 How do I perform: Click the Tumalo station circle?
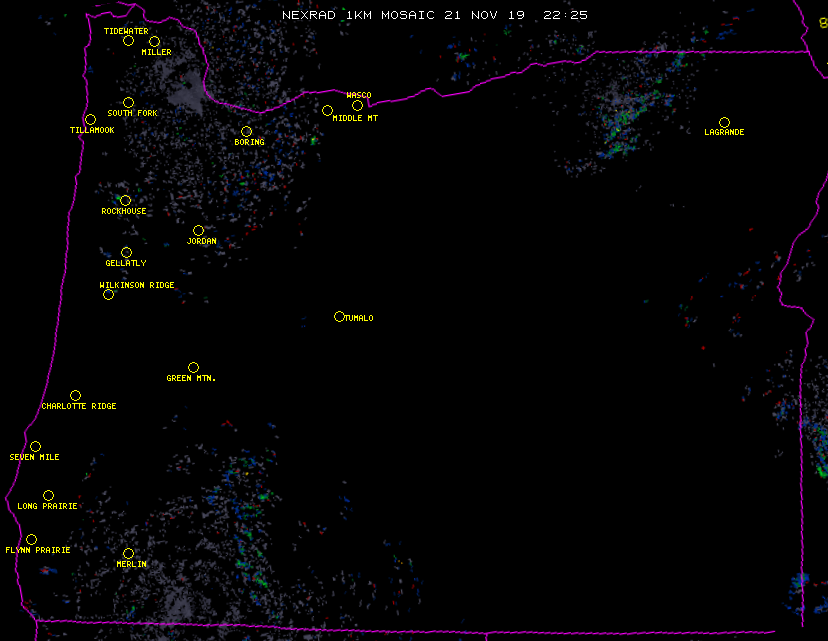[x=339, y=317]
